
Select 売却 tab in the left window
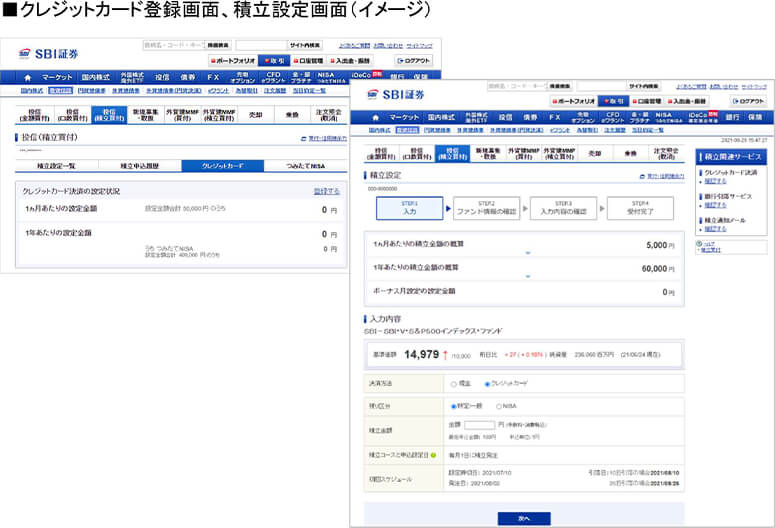click(256, 115)
